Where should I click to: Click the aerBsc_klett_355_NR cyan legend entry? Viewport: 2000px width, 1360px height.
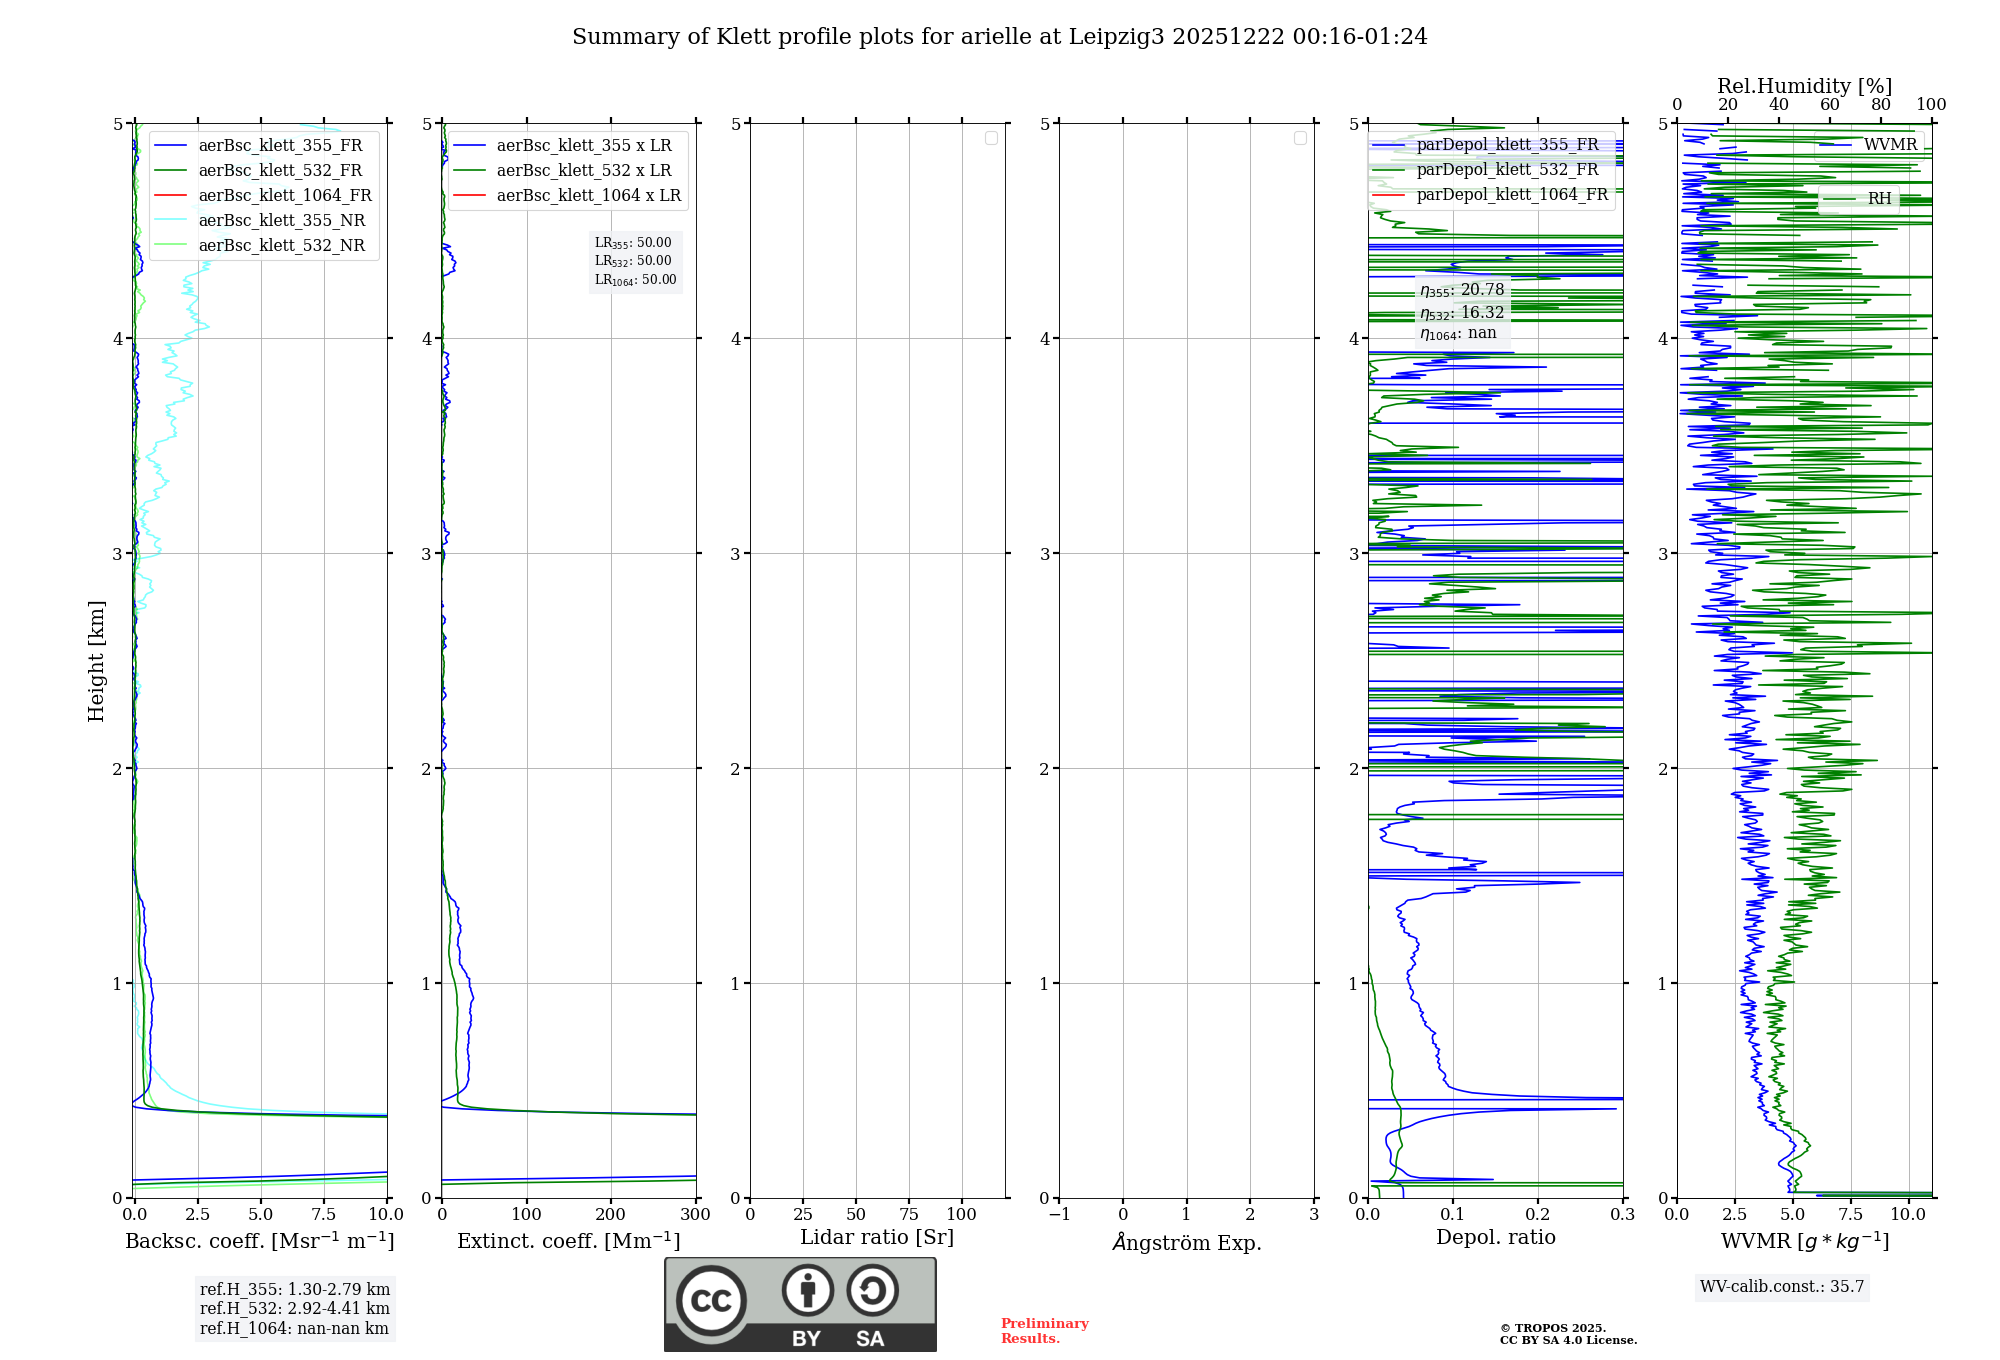pyautogui.click(x=281, y=221)
